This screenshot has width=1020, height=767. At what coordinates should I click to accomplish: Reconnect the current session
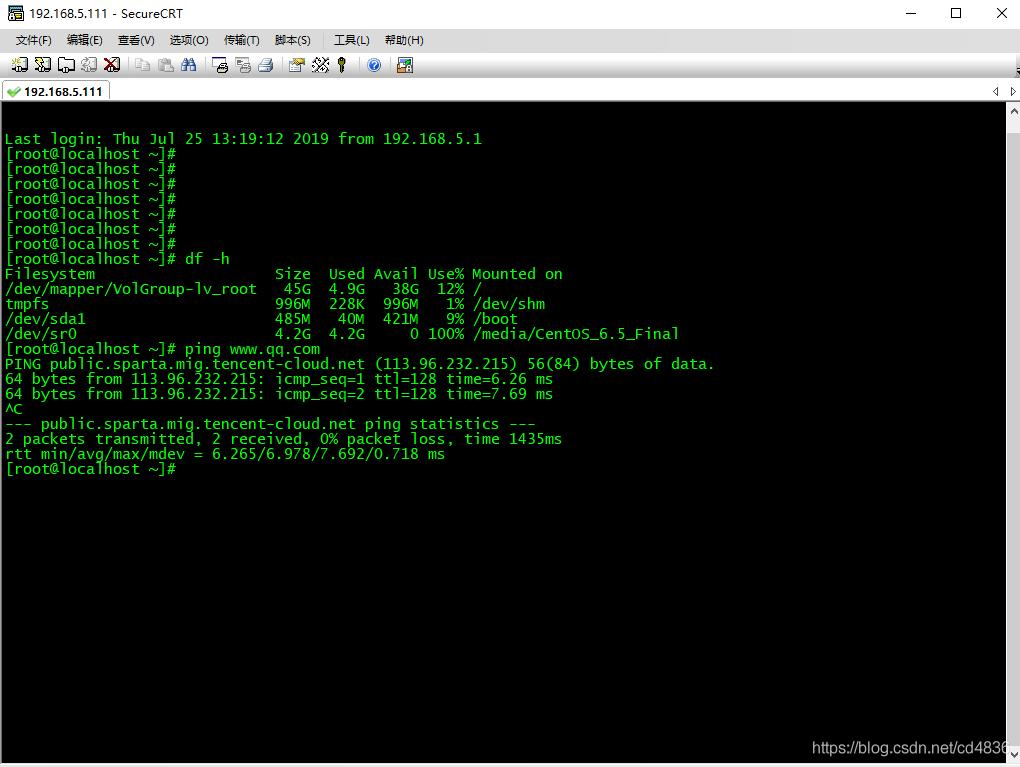tap(88, 65)
